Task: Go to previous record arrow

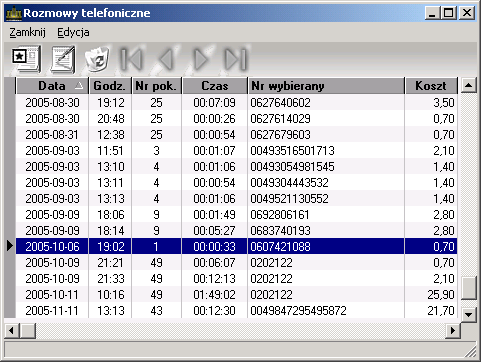Action: (x=166, y=60)
